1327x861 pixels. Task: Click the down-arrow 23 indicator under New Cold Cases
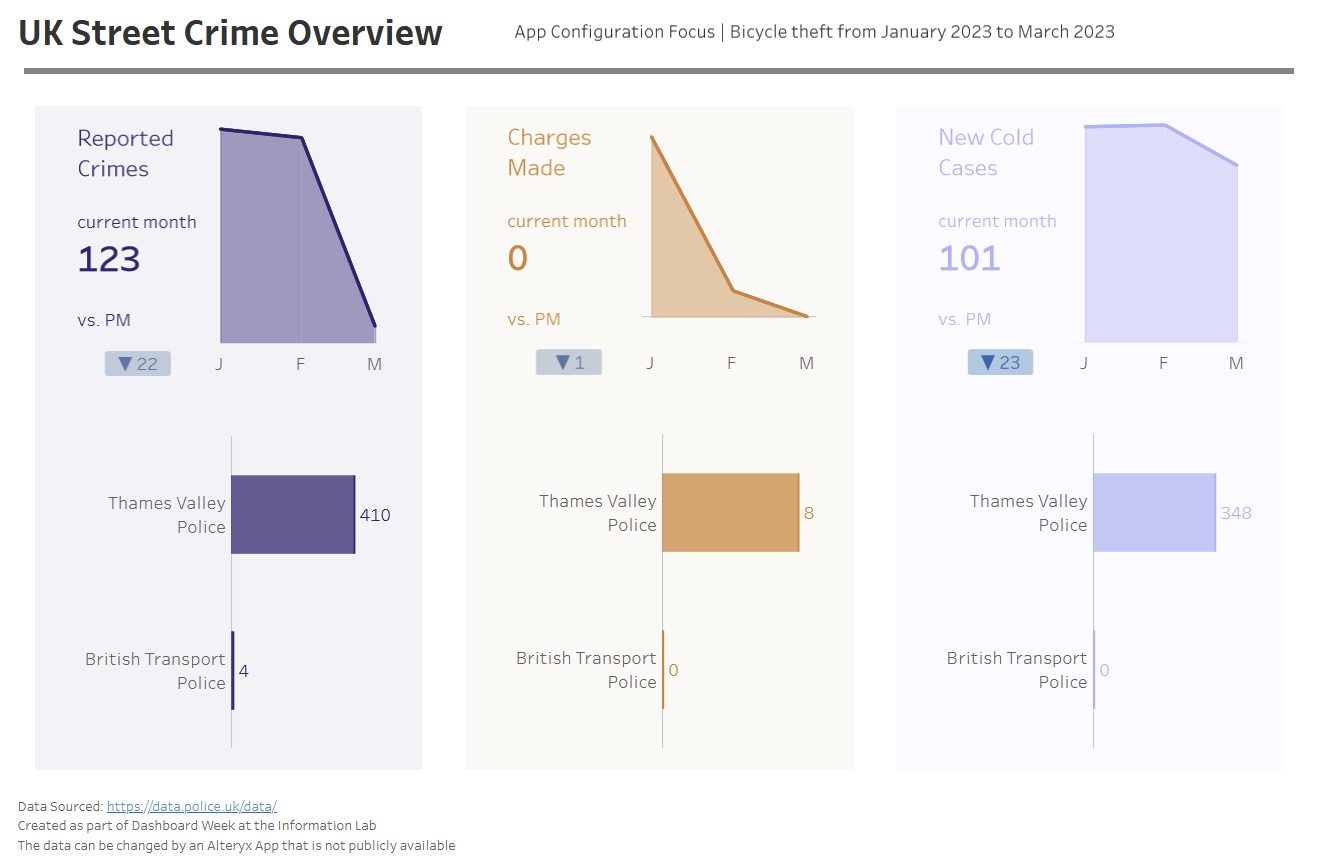(x=1000, y=362)
